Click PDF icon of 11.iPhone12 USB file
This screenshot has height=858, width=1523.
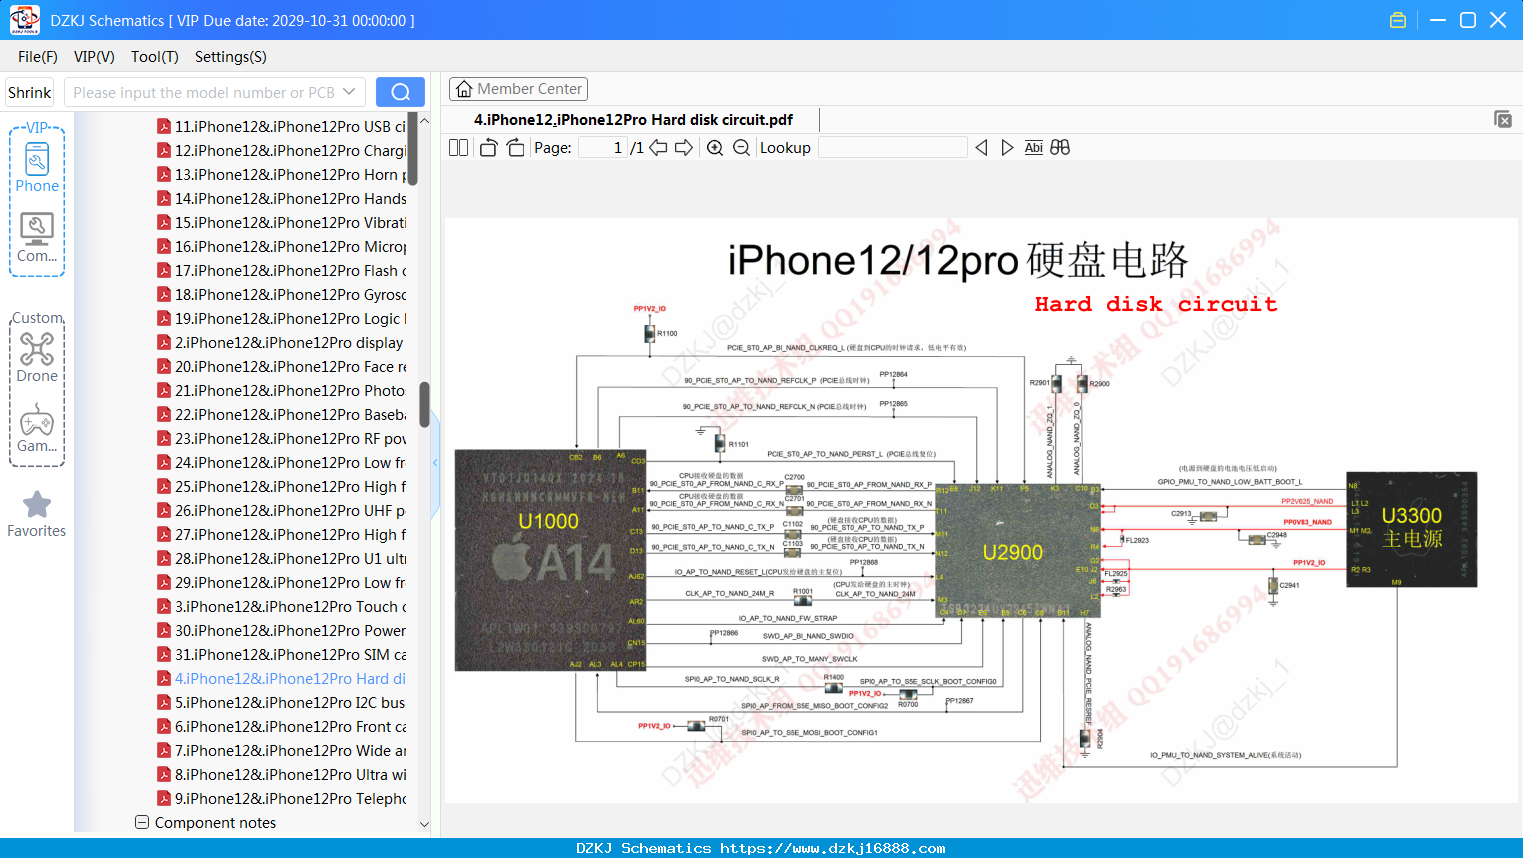click(x=164, y=126)
